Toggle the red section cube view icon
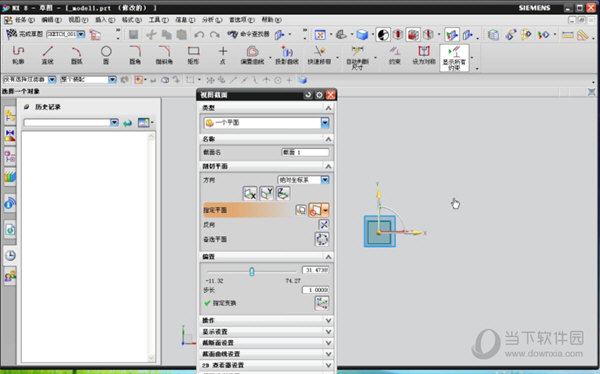The image size is (600, 374). [412, 35]
